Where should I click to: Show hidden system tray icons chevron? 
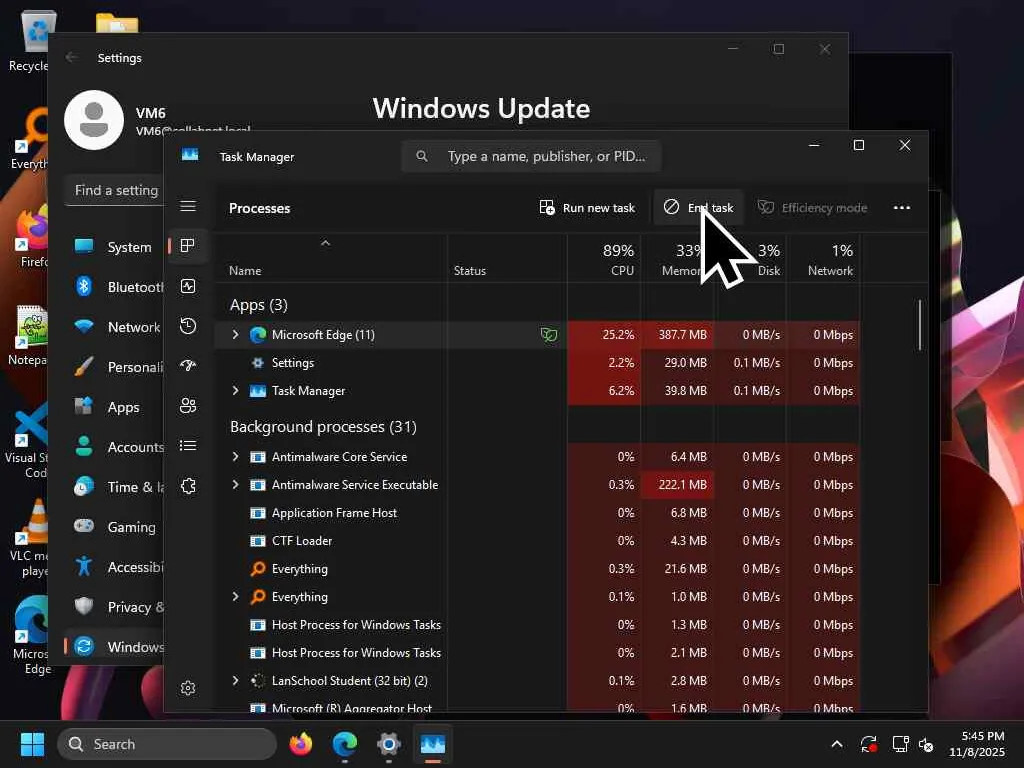837,744
